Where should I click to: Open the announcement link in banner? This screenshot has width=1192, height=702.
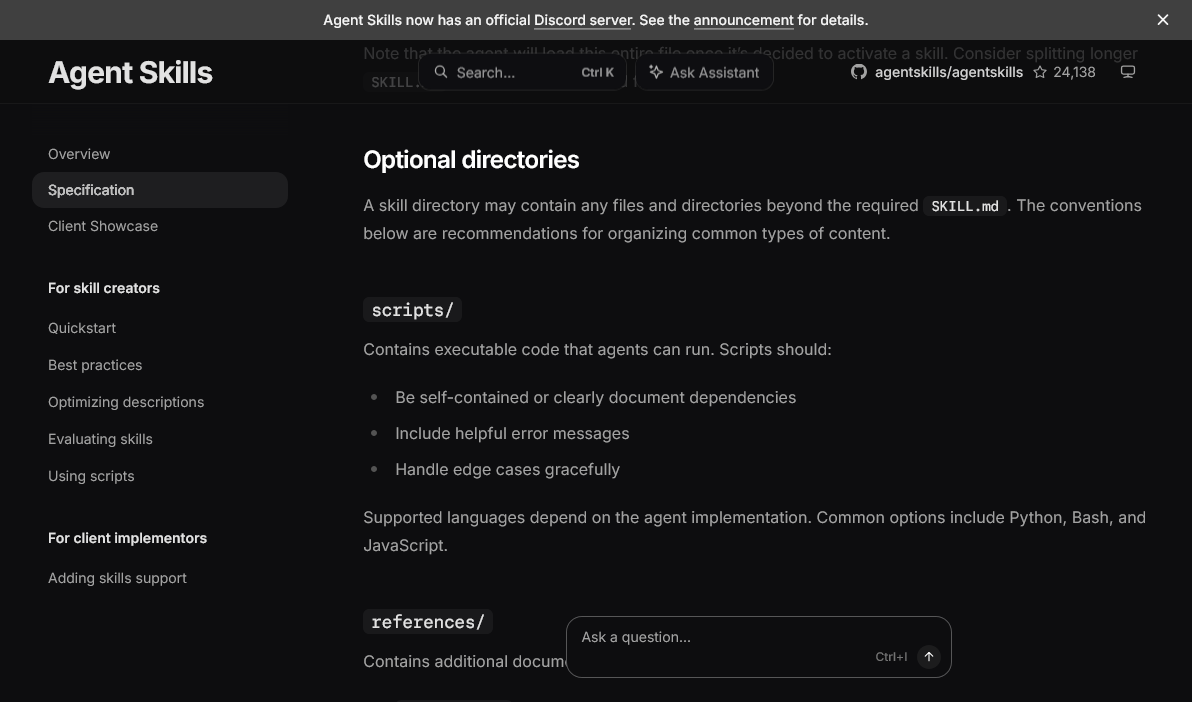[743, 21]
